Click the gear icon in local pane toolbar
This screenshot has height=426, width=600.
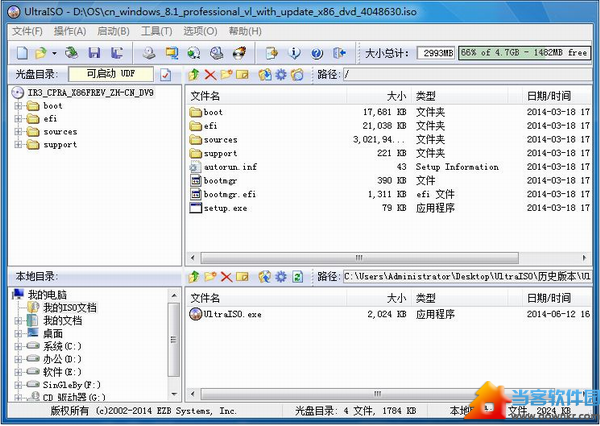coord(281,276)
